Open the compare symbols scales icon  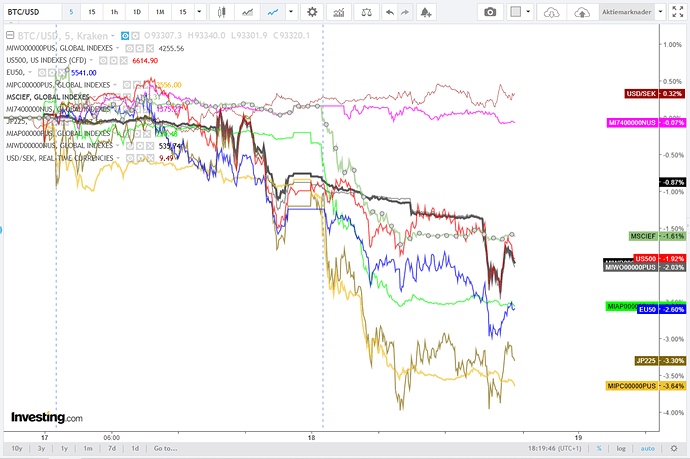pos(366,12)
